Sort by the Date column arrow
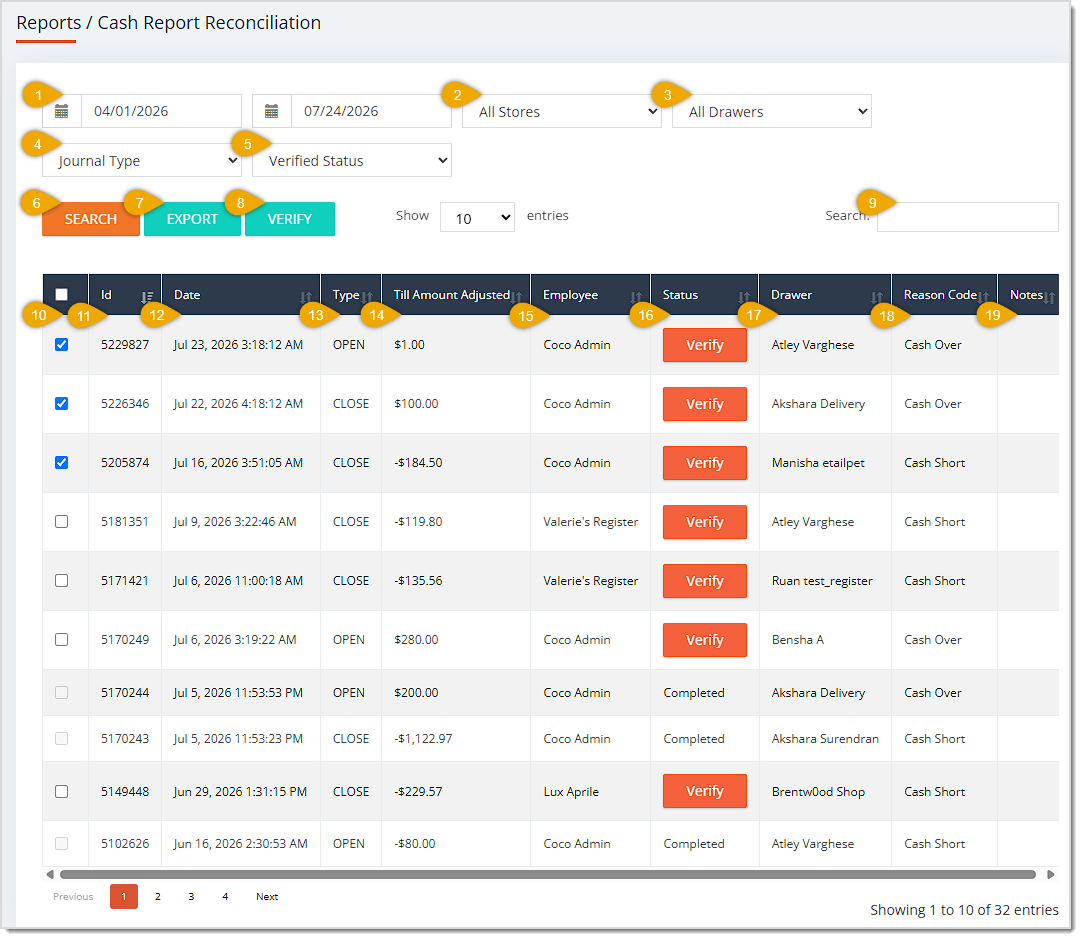The width and height of the screenshot is (1081, 939). pos(306,297)
